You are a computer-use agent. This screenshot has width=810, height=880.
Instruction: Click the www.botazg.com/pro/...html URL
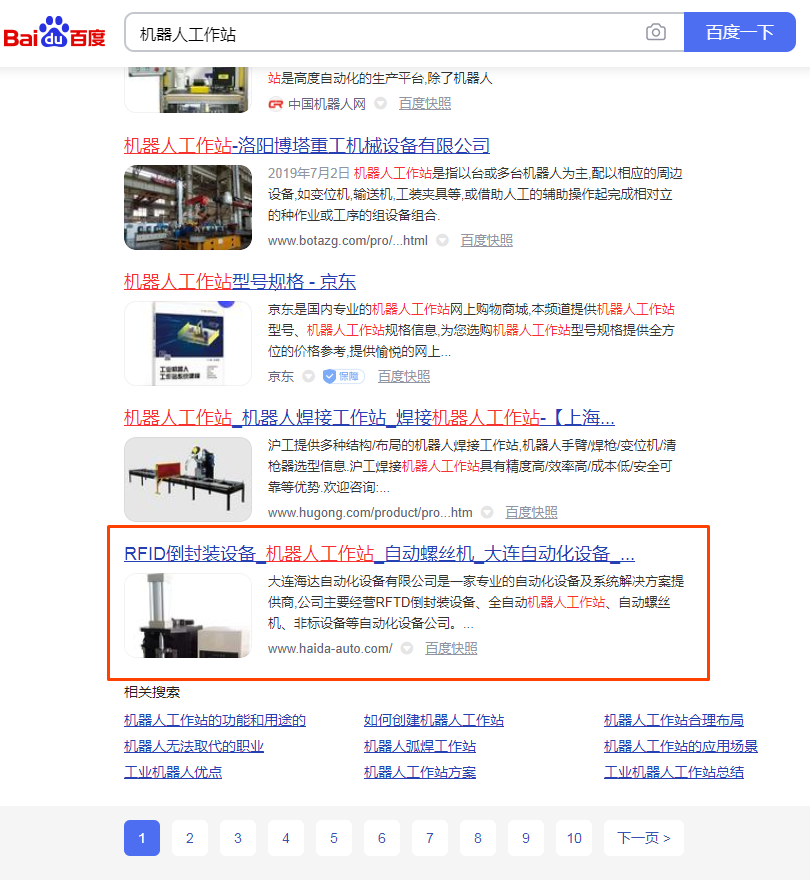click(347, 241)
